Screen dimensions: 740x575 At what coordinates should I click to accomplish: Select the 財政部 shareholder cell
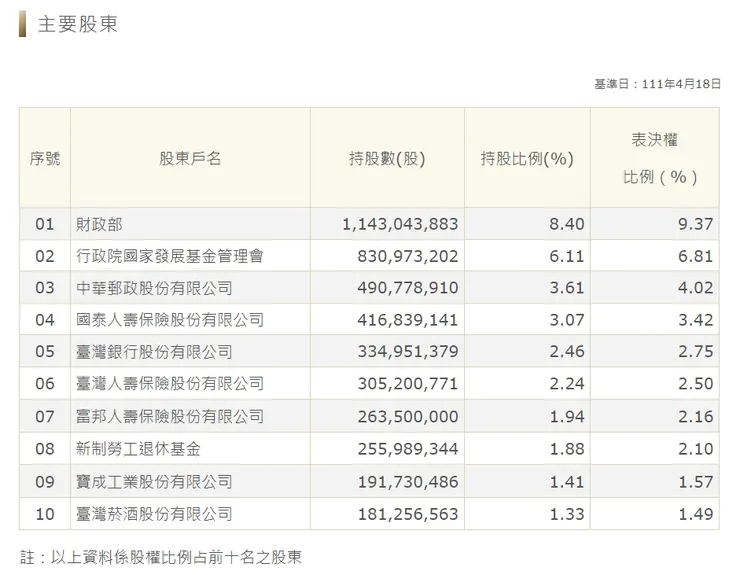[x=99, y=224]
